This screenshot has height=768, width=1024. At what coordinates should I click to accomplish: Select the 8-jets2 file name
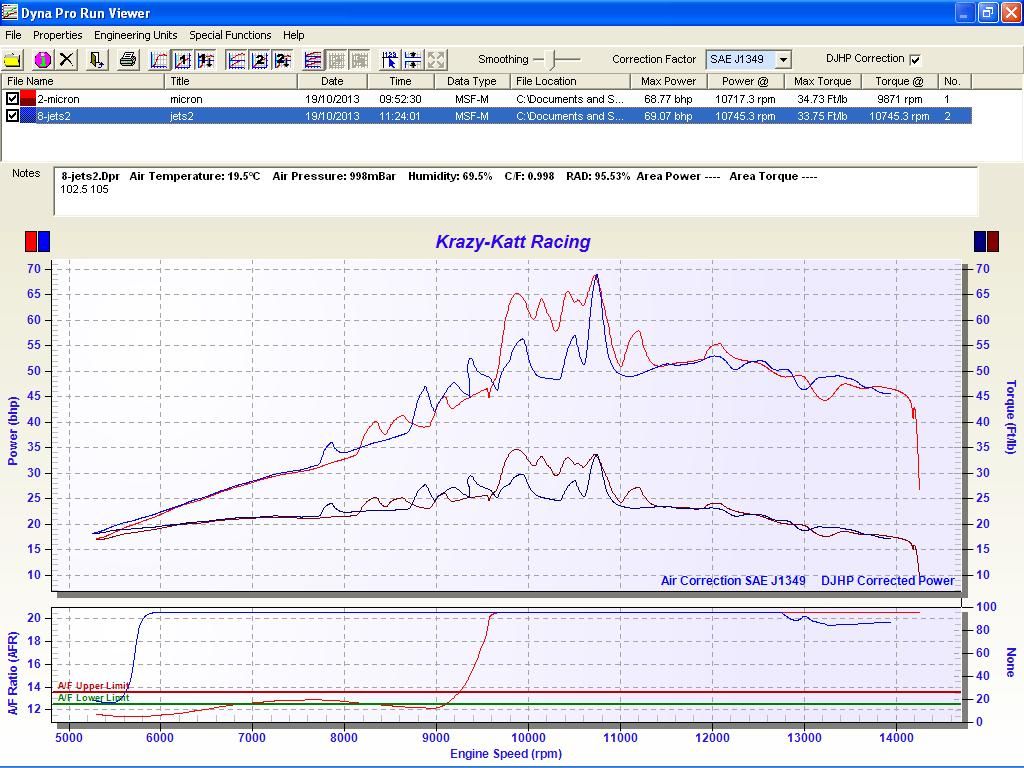[x=54, y=116]
